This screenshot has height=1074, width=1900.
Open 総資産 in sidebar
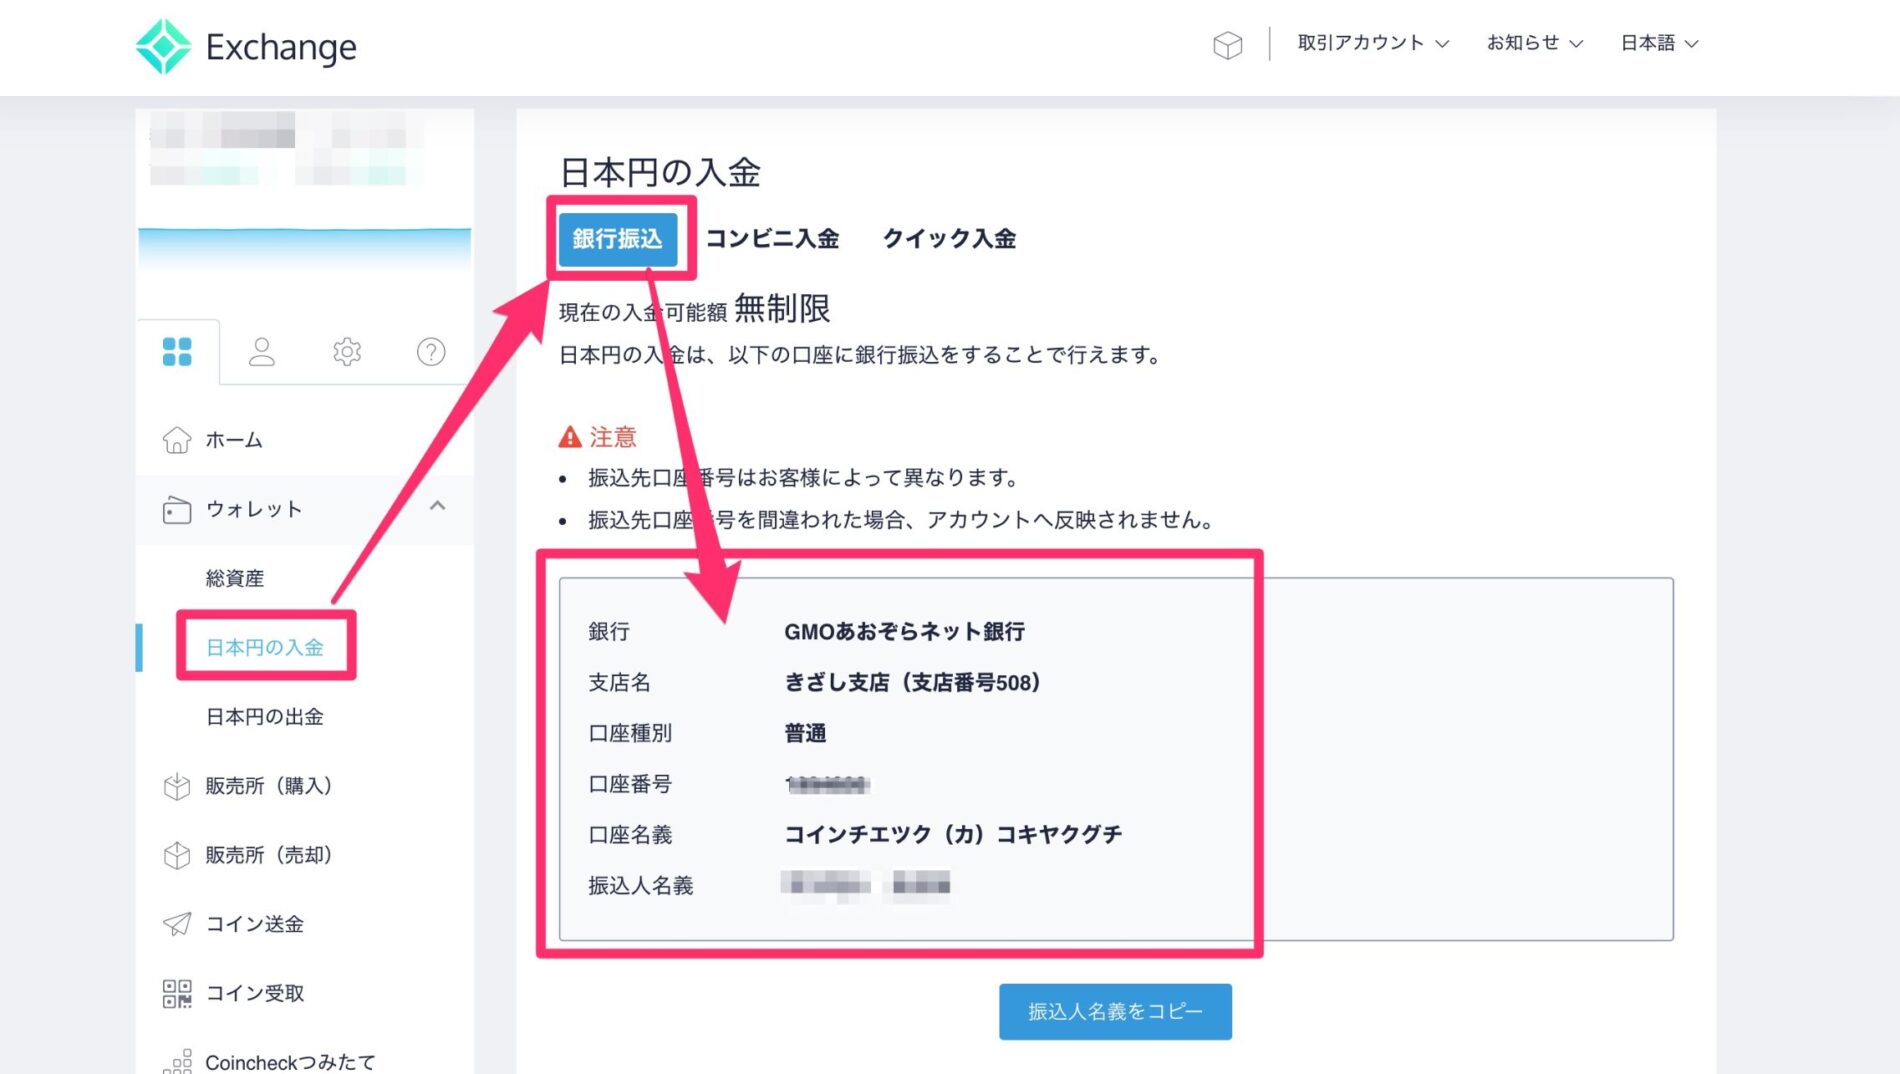click(235, 579)
